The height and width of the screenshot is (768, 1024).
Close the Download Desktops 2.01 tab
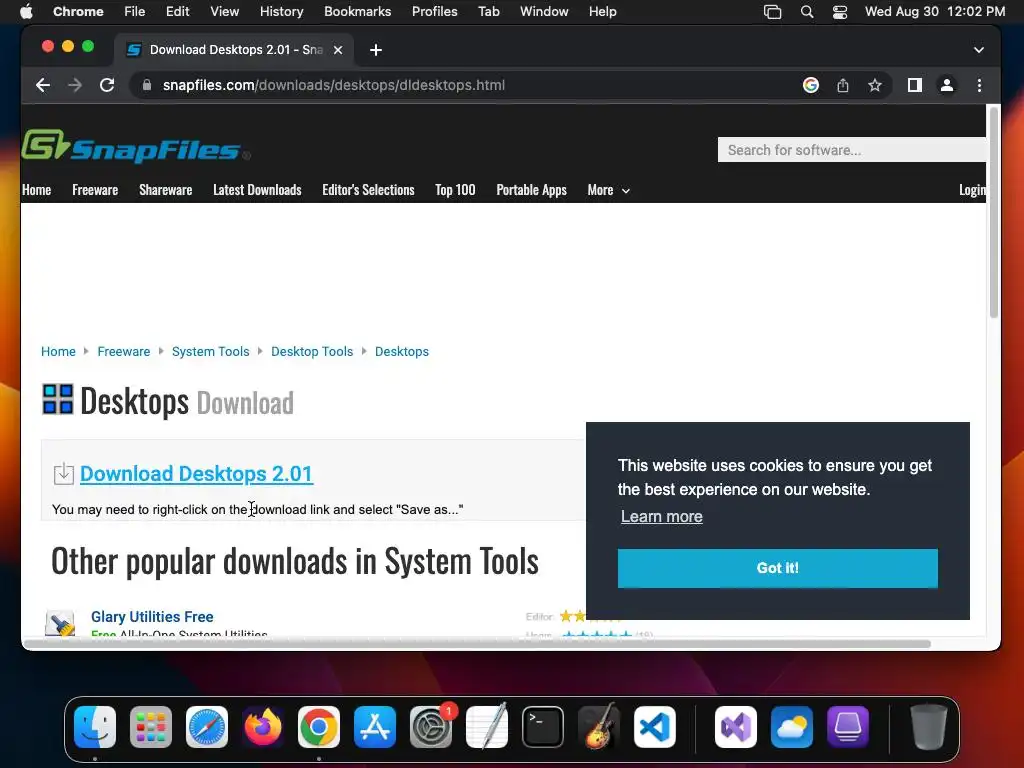338,50
